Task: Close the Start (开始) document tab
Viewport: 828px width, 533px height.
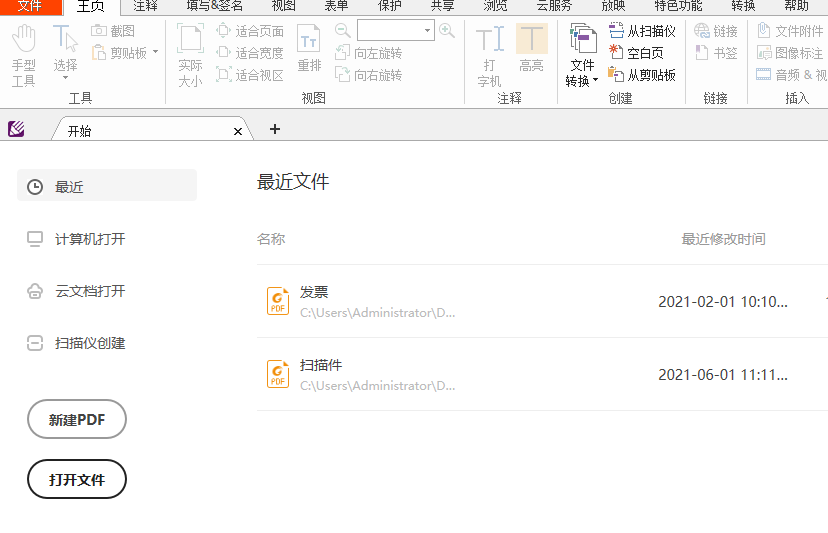Action: coord(238,132)
